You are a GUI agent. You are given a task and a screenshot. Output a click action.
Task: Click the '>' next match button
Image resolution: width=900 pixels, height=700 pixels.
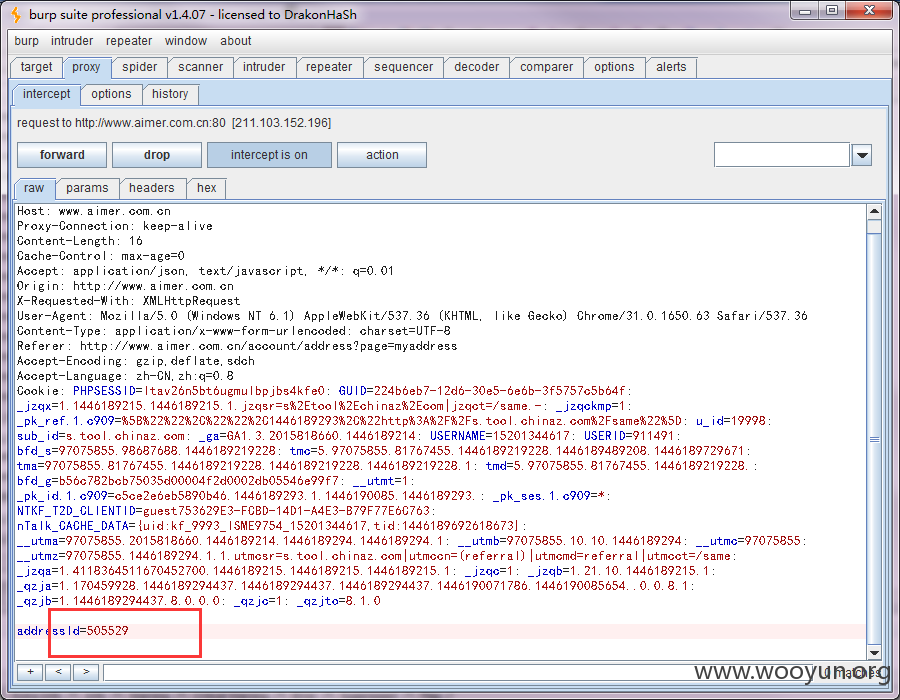pyautogui.click(x=86, y=672)
